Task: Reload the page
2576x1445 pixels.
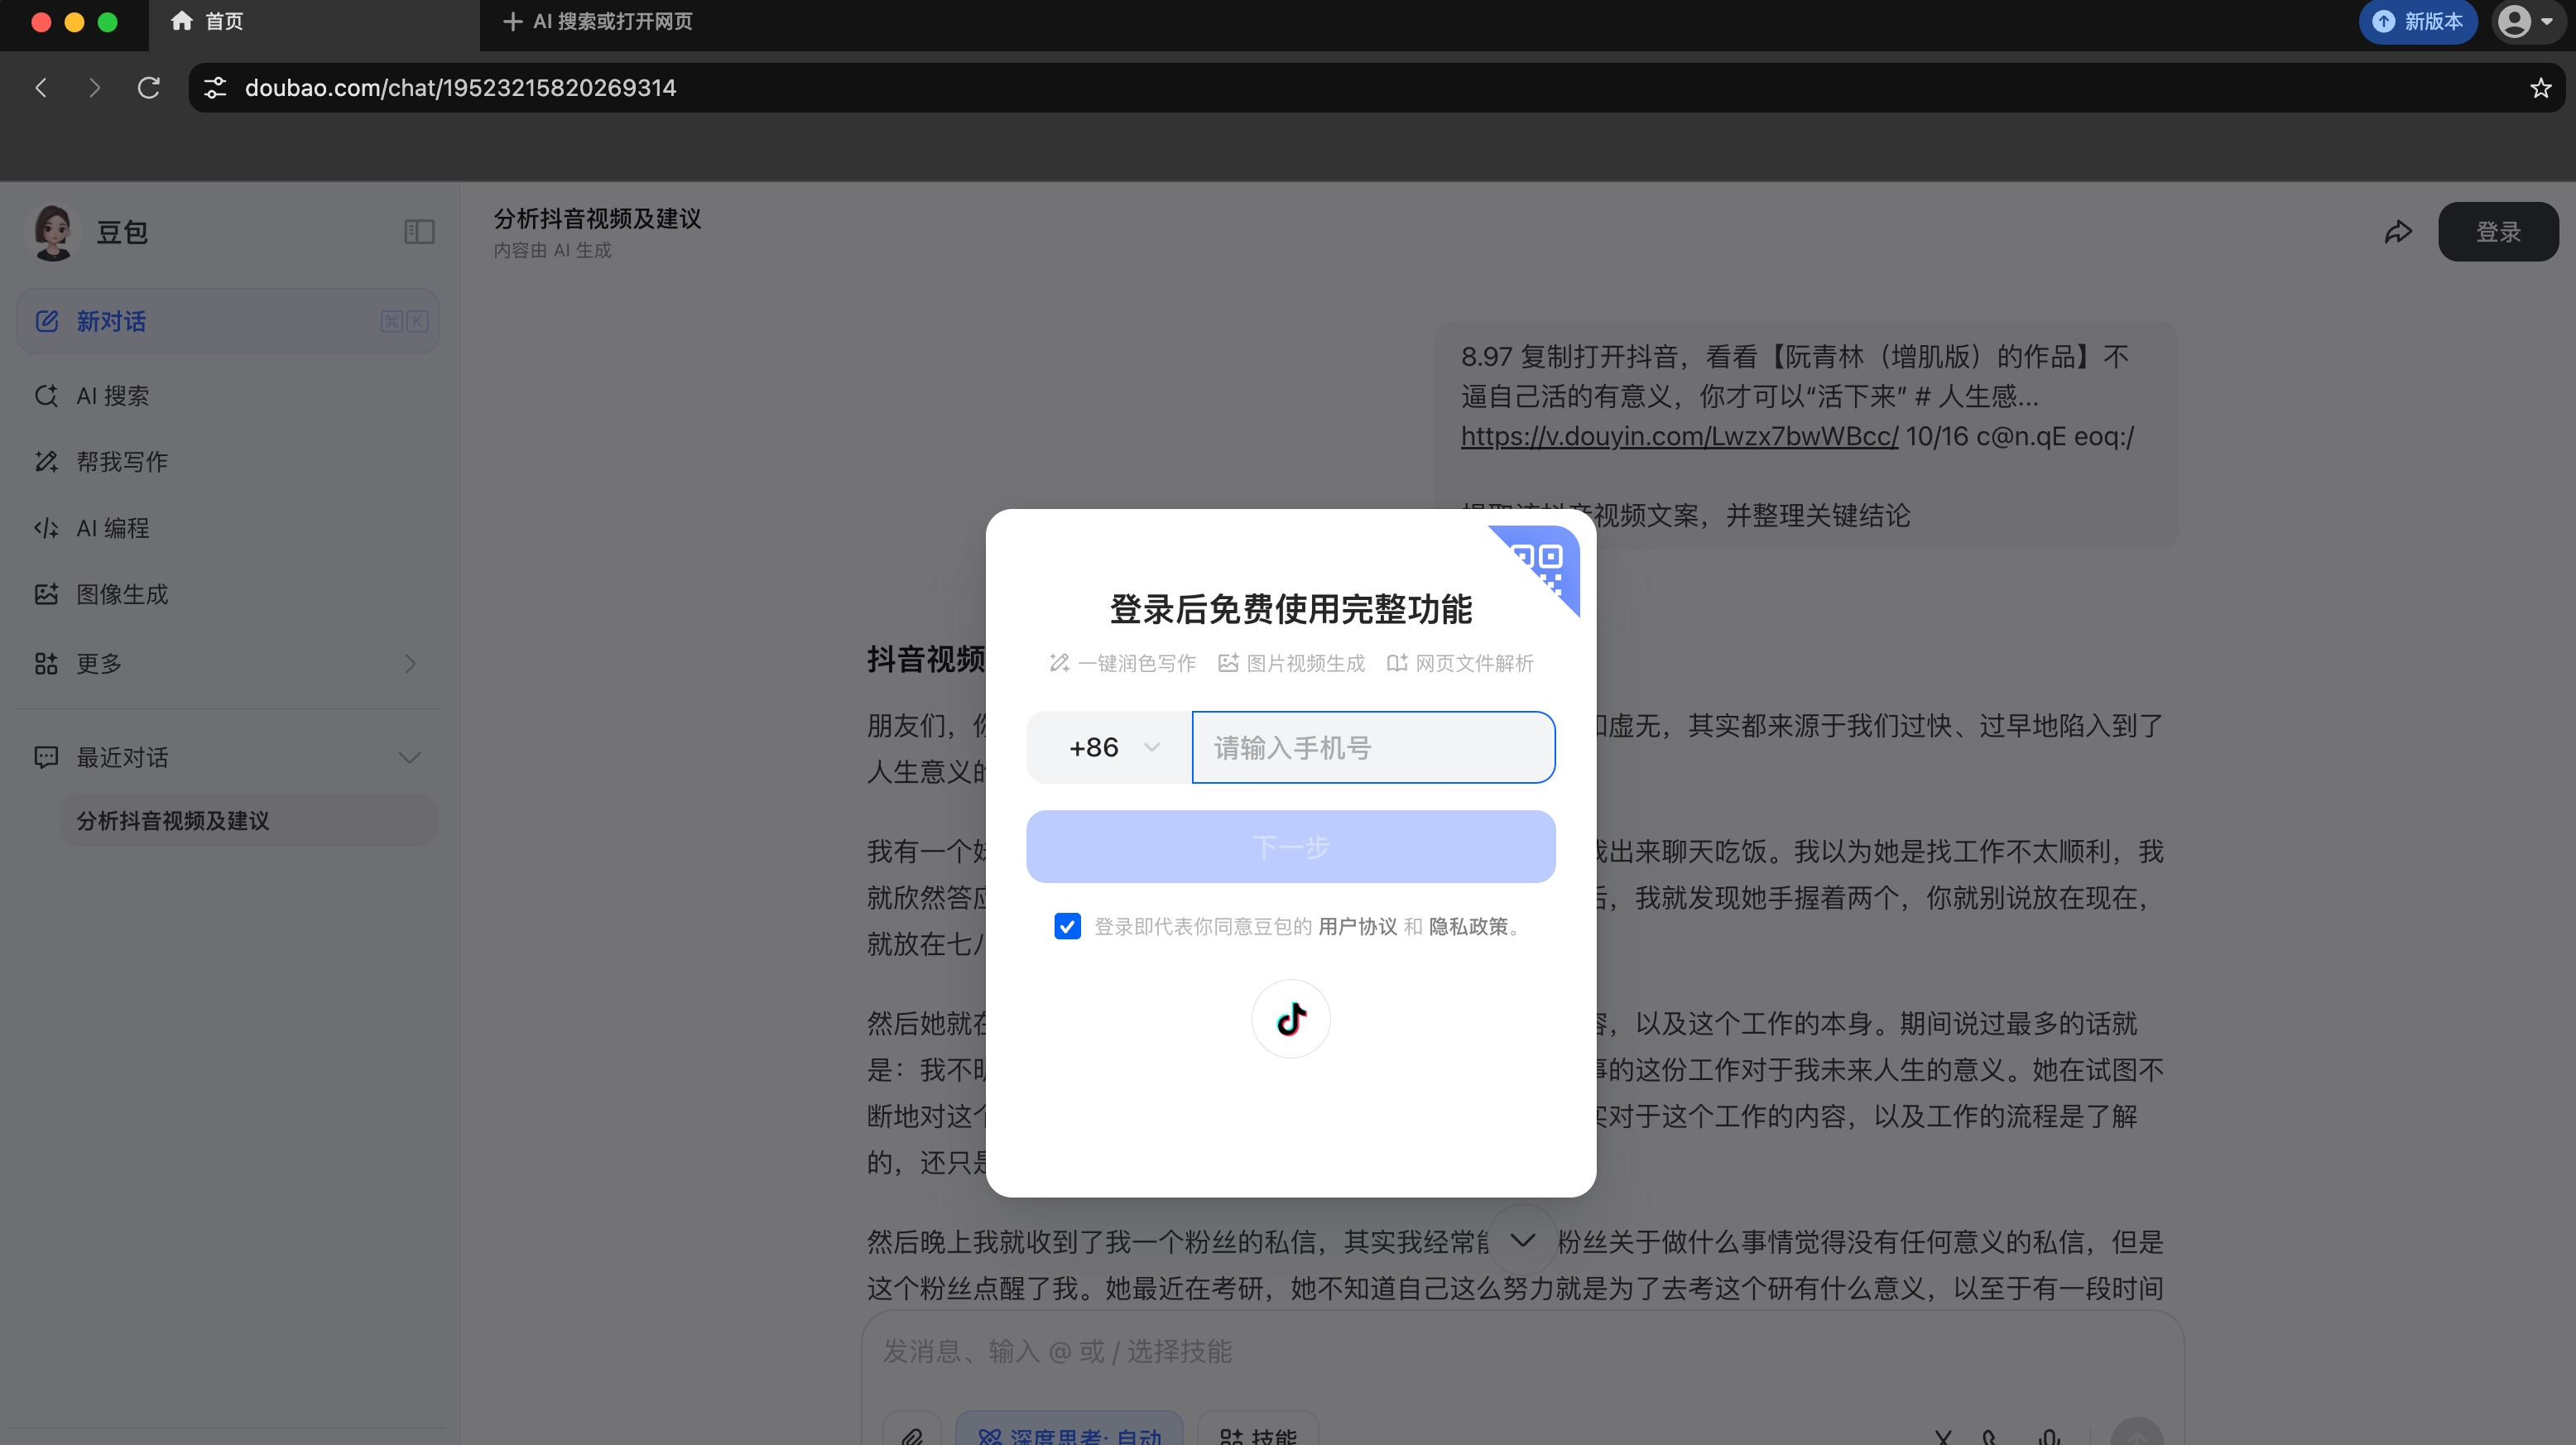Action: [148, 88]
